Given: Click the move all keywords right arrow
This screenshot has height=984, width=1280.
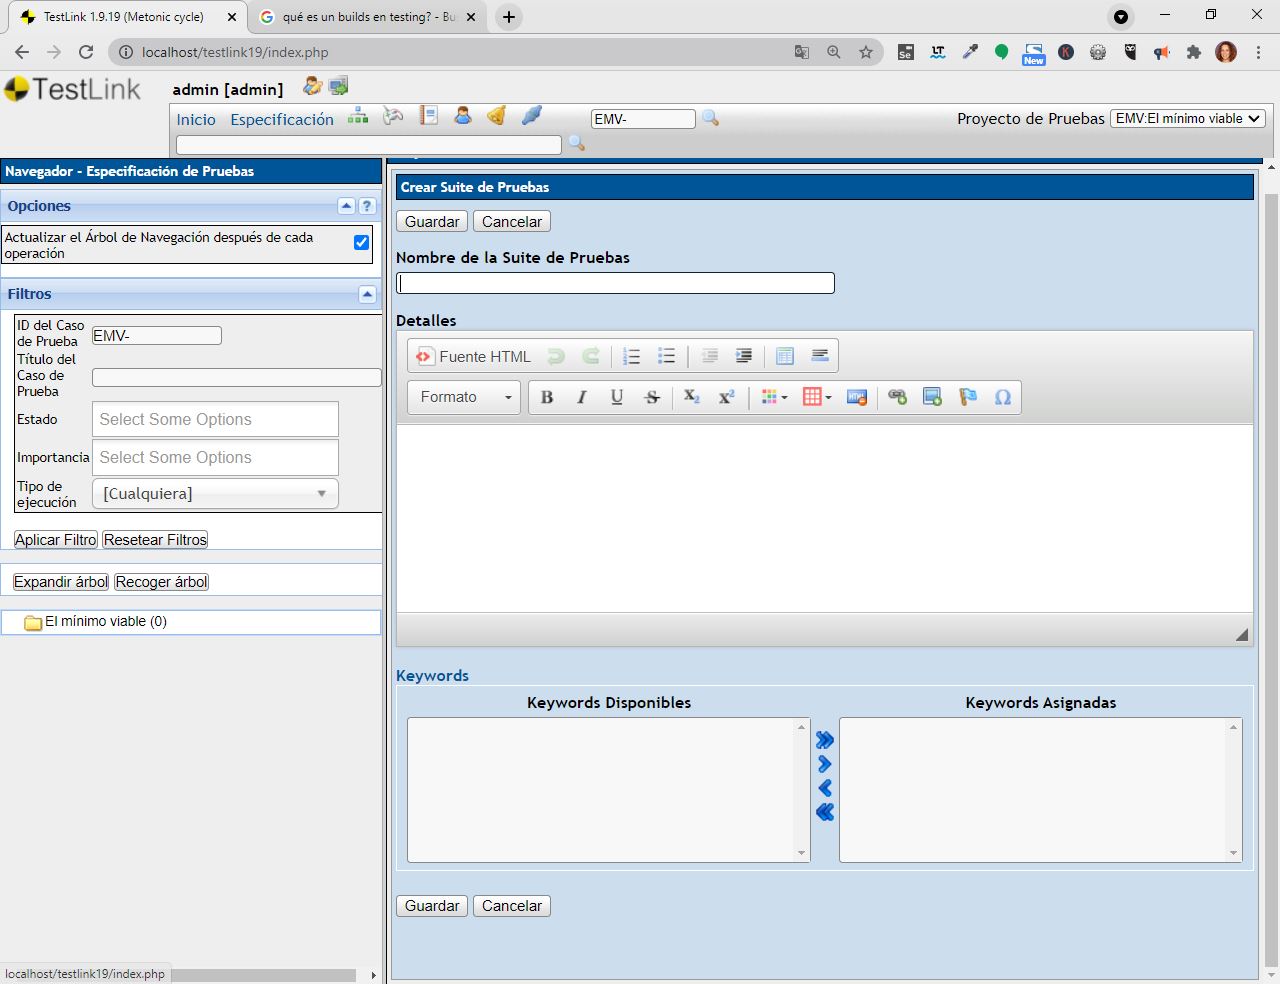Looking at the screenshot, I should pyautogui.click(x=824, y=740).
